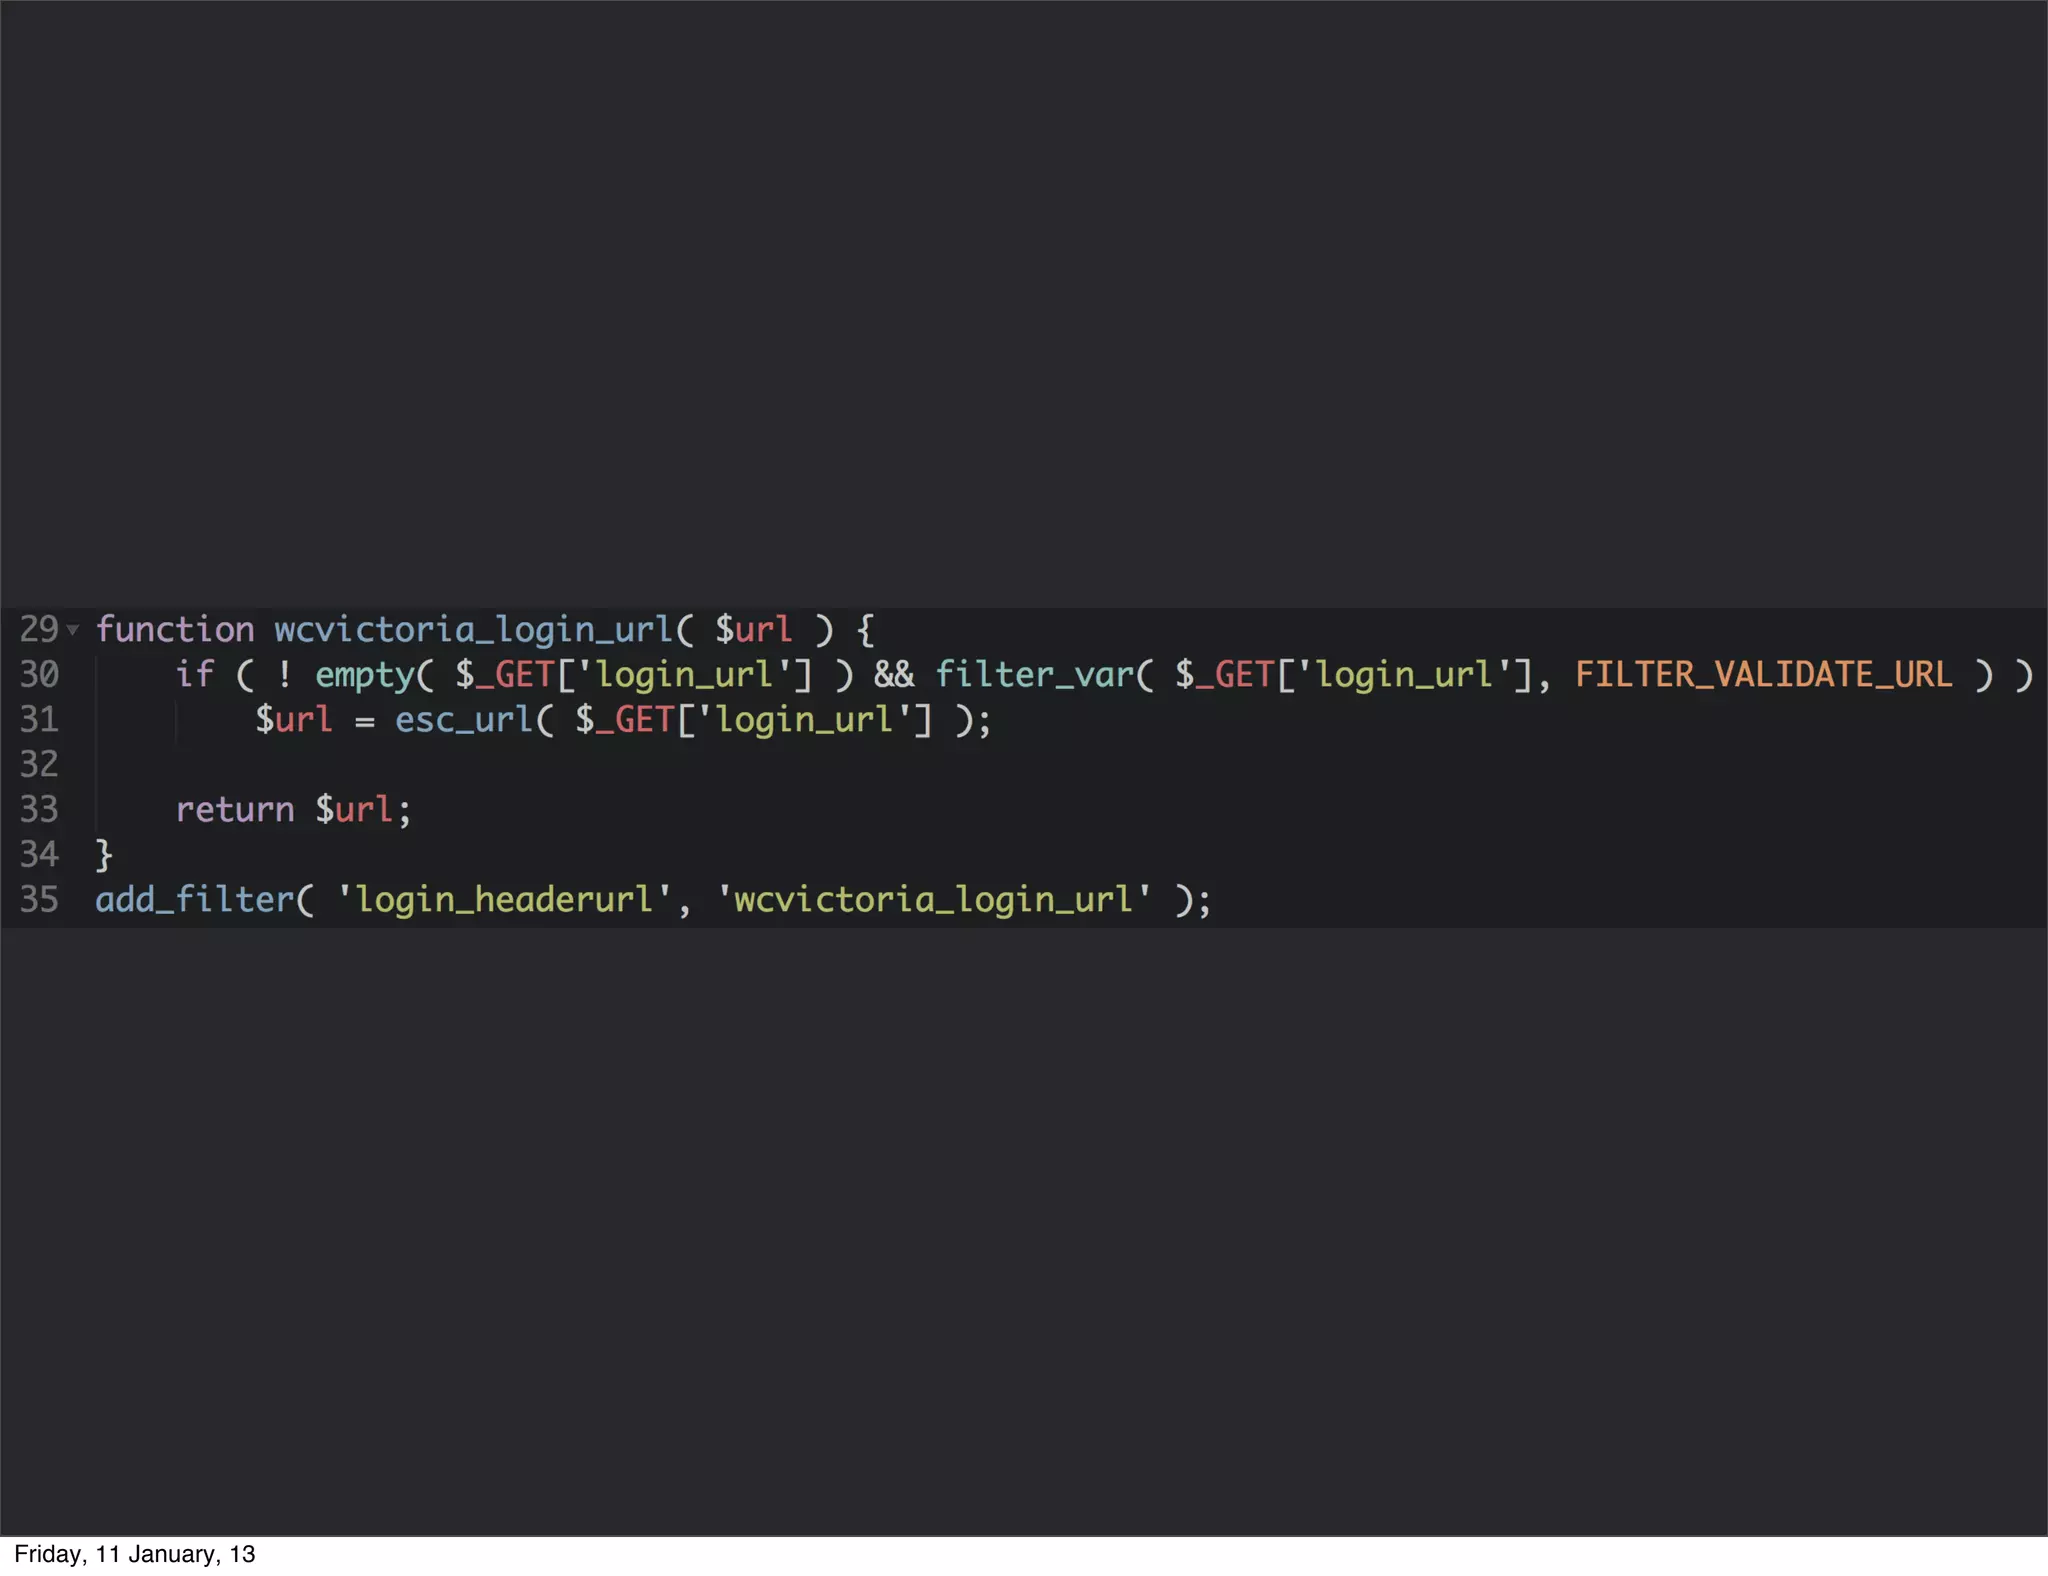Click the function keyword on line 29

pyautogui.click(x=175, y=629)
